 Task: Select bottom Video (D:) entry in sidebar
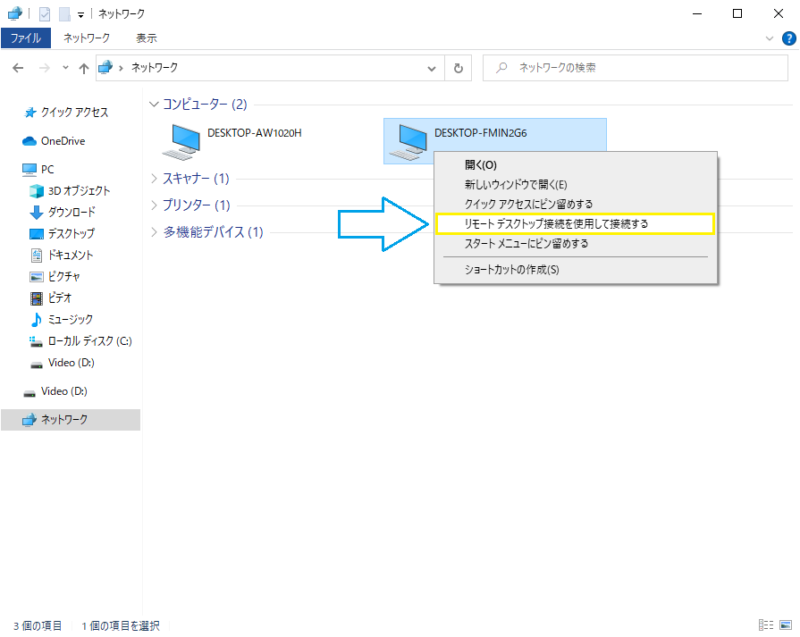click(x=64, y=391)
